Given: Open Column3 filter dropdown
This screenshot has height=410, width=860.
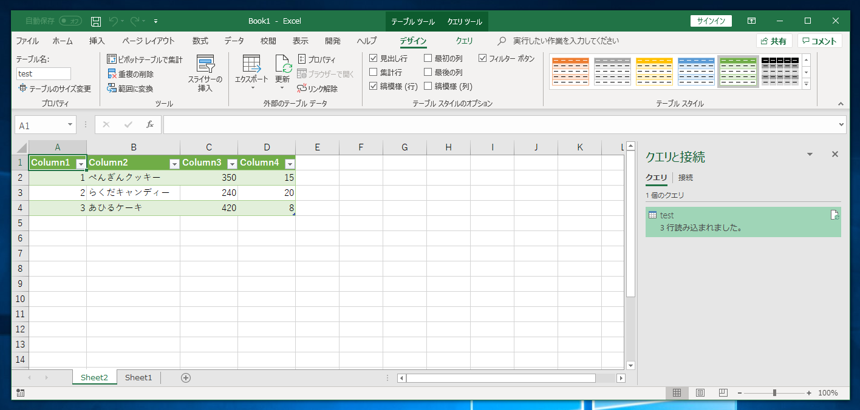Looking at the screenshot, I should point(232,163).
